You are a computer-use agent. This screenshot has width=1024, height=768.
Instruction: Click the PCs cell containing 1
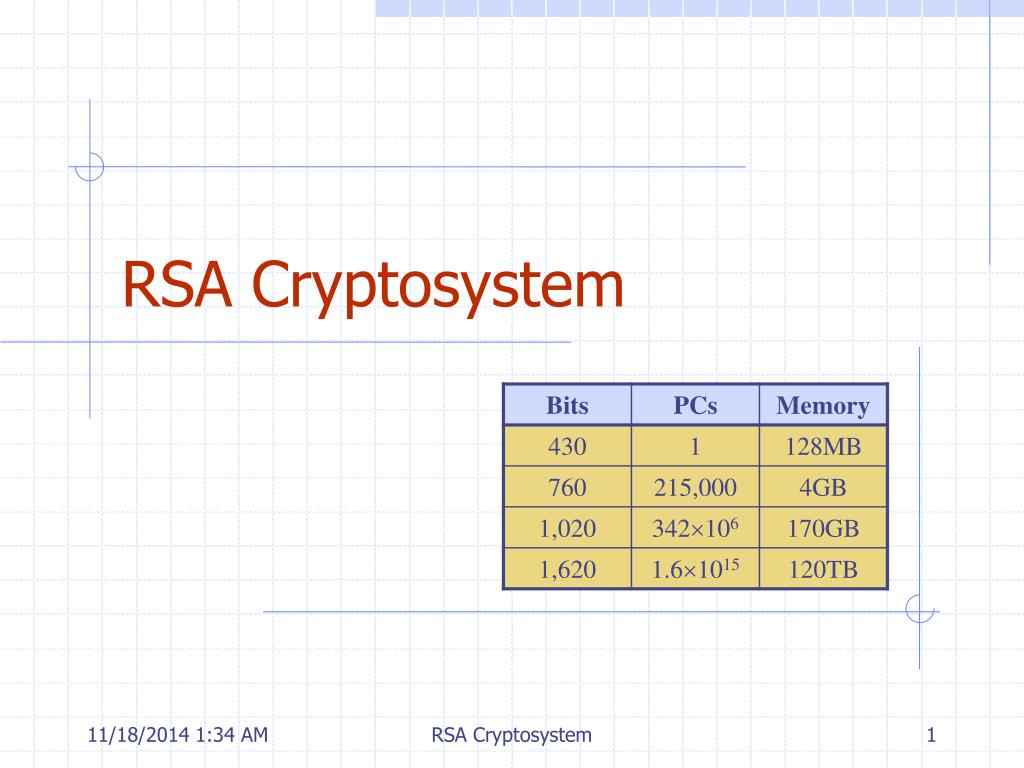point(695,446)
